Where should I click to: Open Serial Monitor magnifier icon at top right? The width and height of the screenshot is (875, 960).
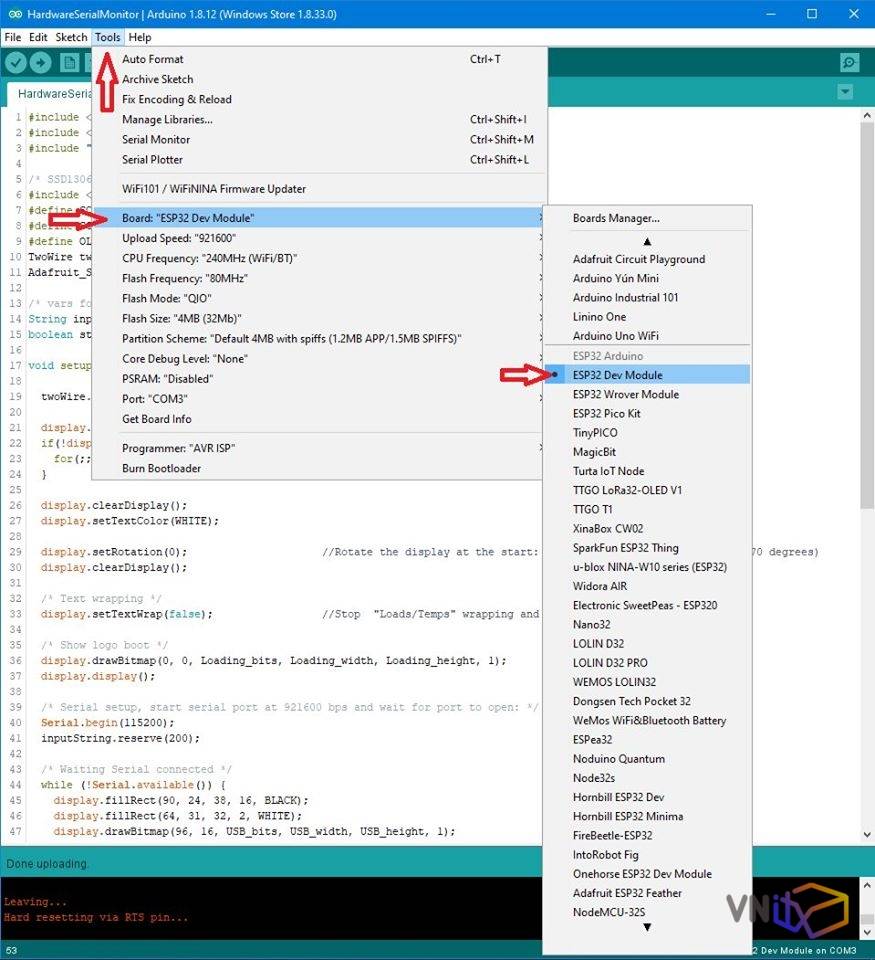[849, 63]
